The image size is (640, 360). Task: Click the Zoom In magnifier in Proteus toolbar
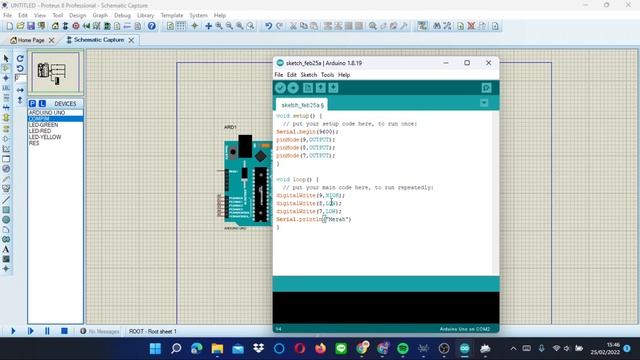coord(219,26)
